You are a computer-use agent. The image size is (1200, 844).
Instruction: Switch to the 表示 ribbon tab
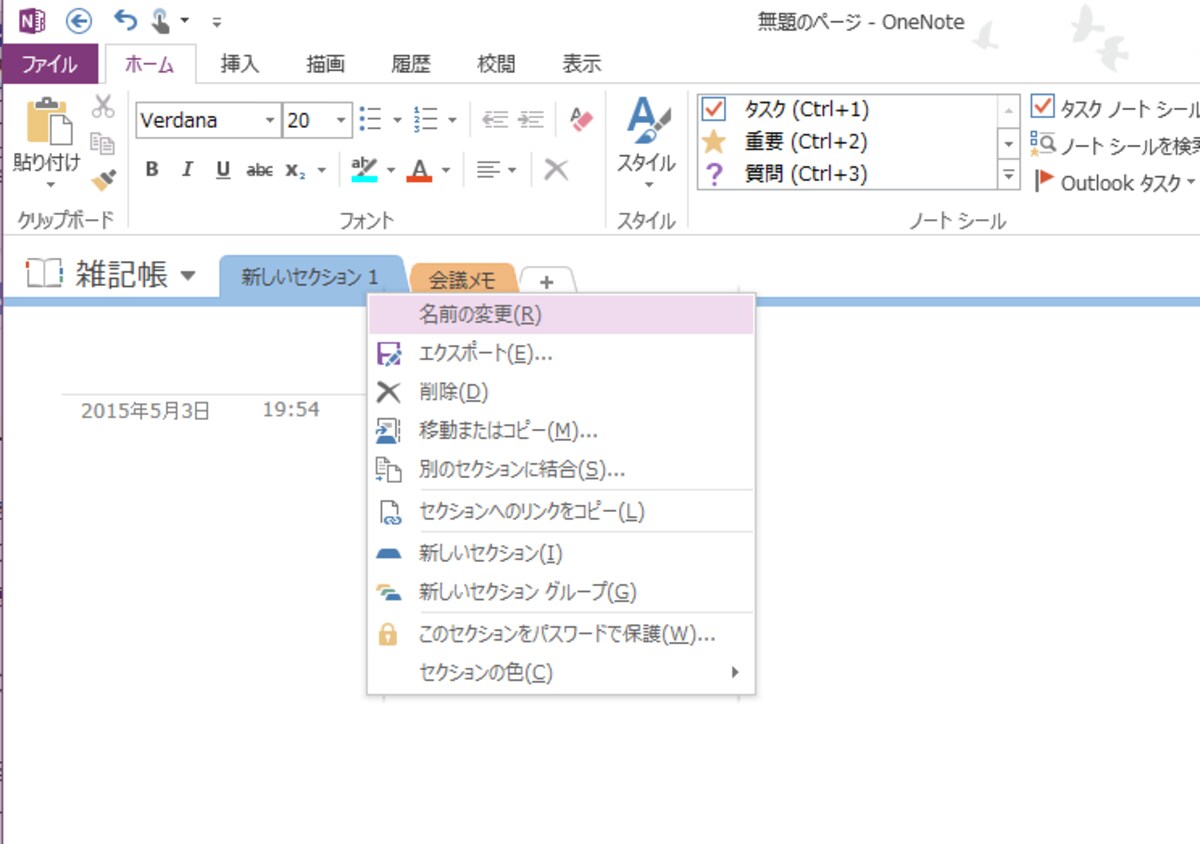(x=582, y=65)
